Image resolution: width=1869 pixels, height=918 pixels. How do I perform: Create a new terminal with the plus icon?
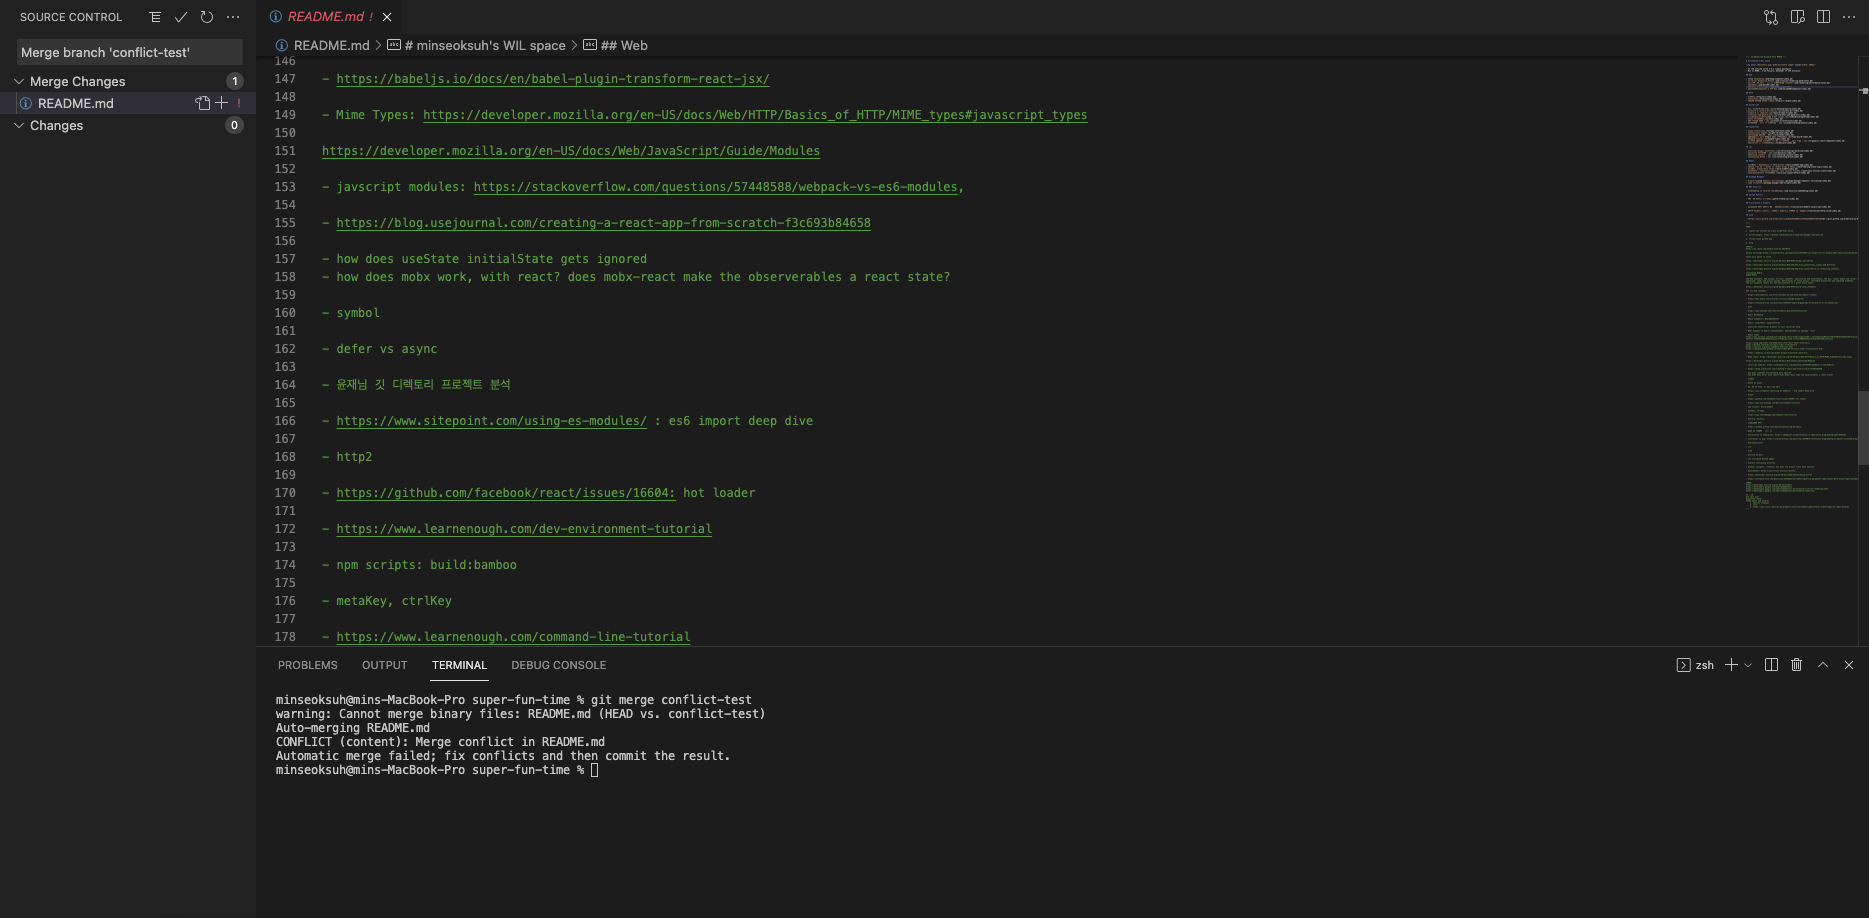pos(1733,665)
